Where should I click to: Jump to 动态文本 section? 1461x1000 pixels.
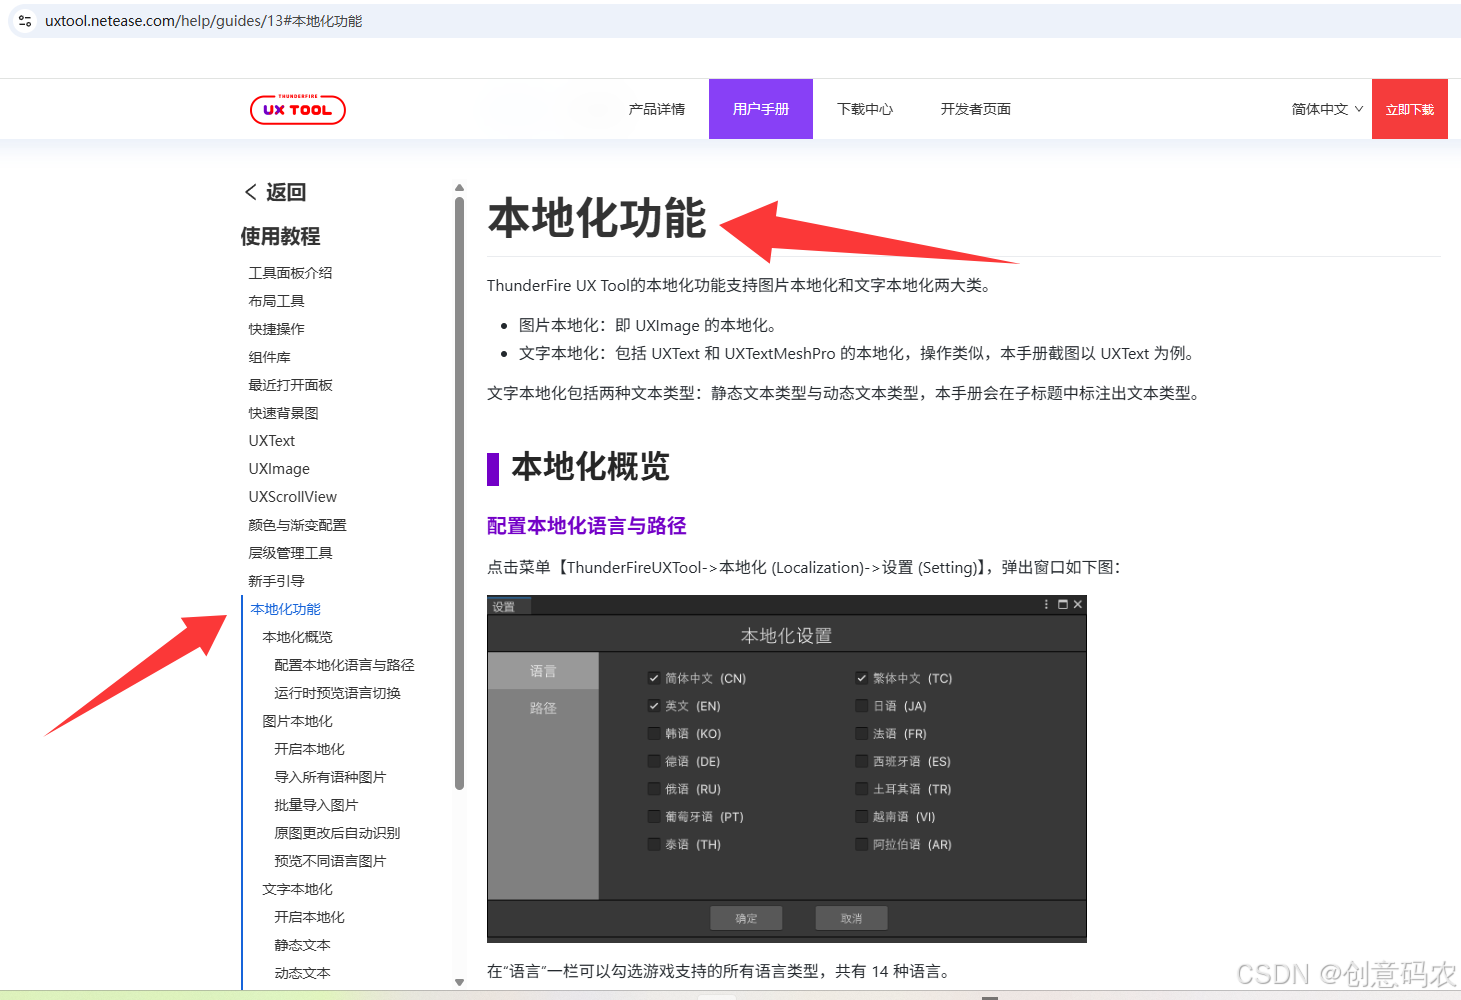(302, 973)
